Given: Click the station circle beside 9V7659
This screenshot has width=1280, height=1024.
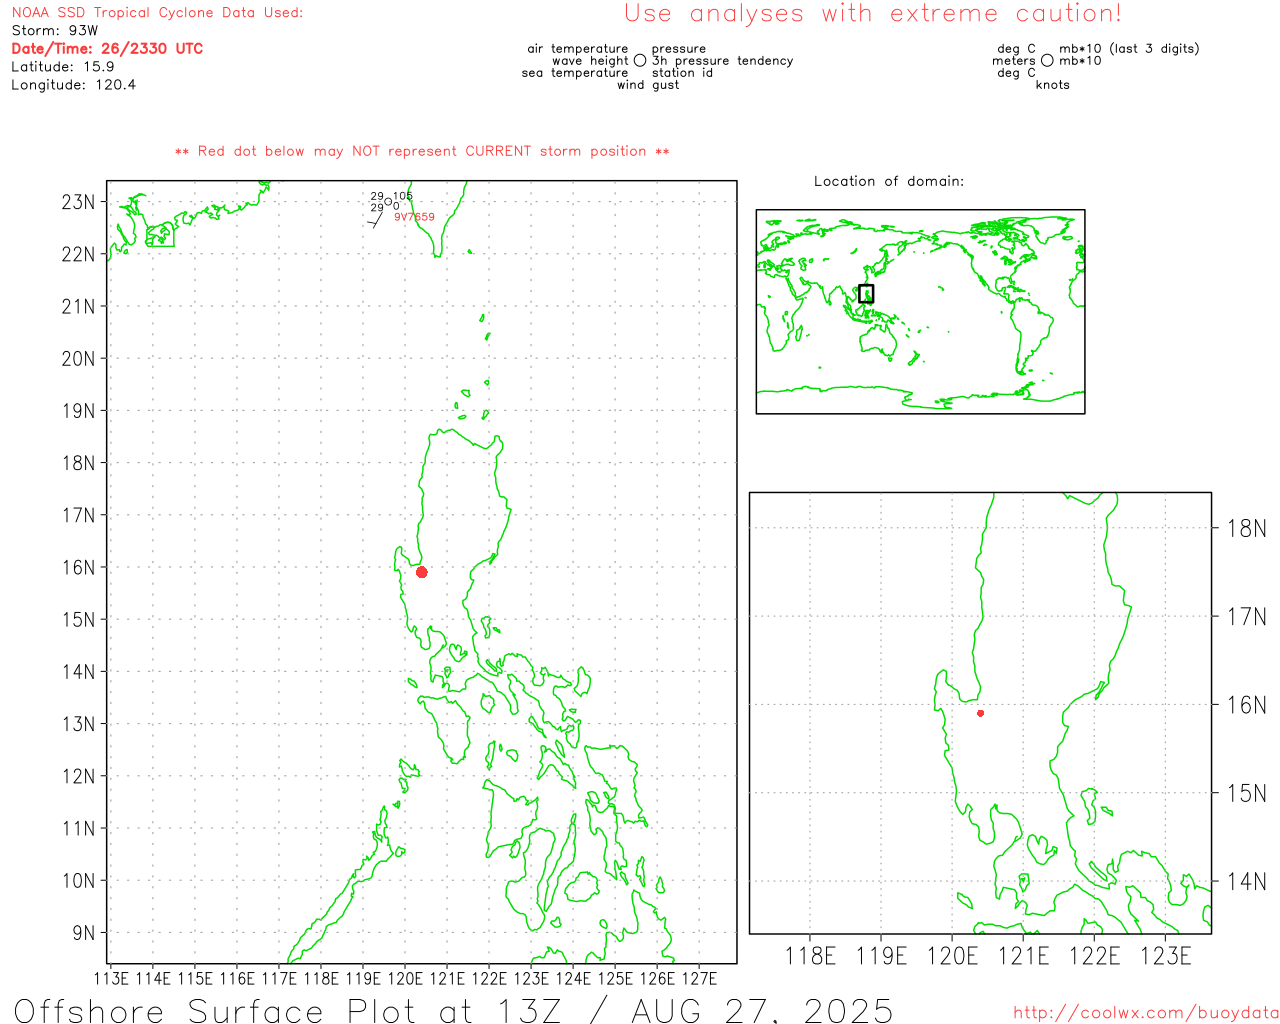Looking at the screenshot, I should (x=388, y=202).
